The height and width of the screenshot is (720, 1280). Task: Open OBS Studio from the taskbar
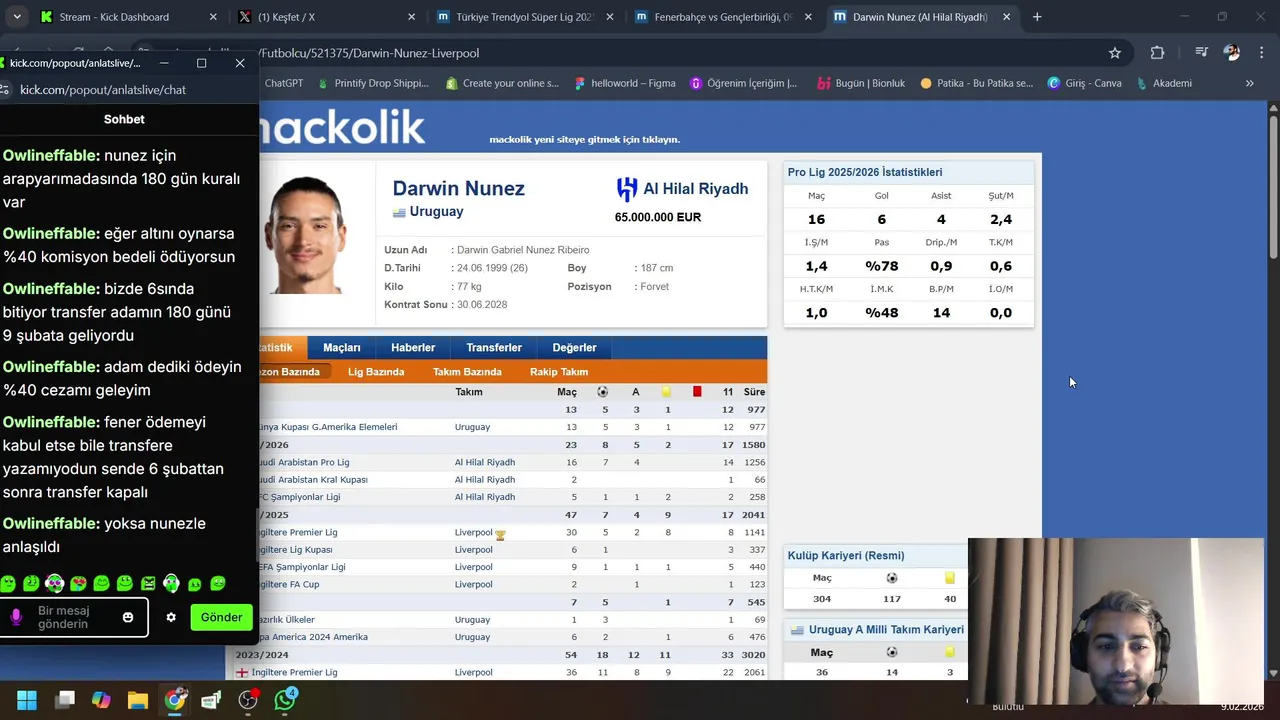coord(248,700)
